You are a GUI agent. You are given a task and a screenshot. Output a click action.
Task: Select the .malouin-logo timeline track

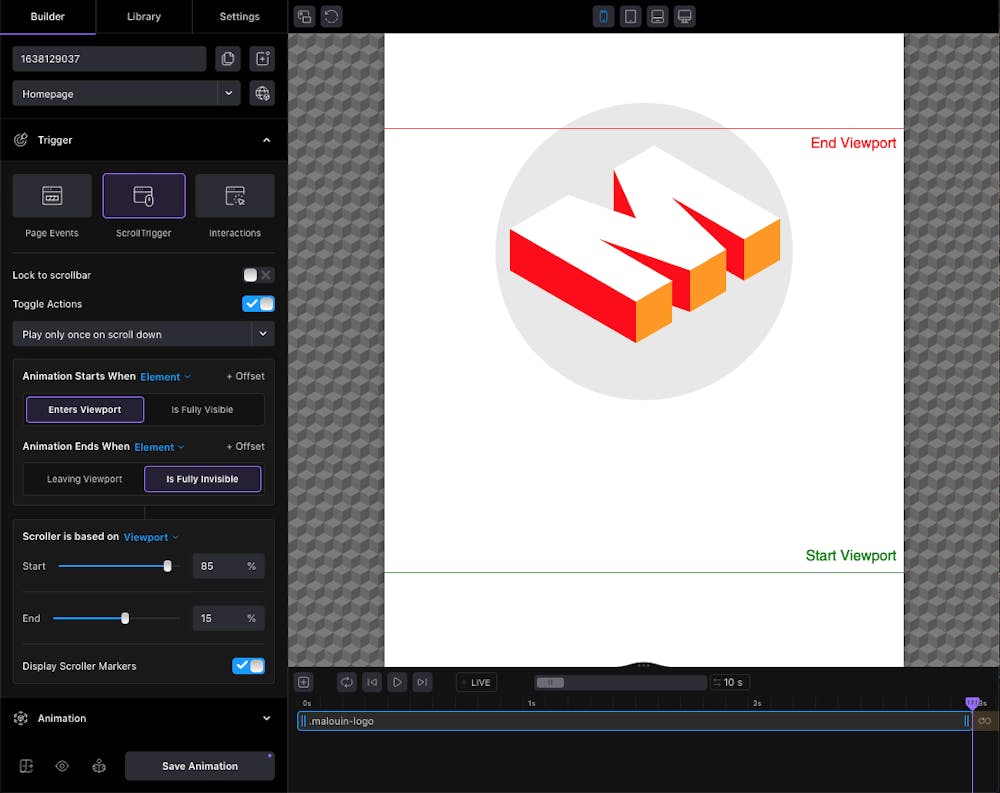(x=635, y=721)
